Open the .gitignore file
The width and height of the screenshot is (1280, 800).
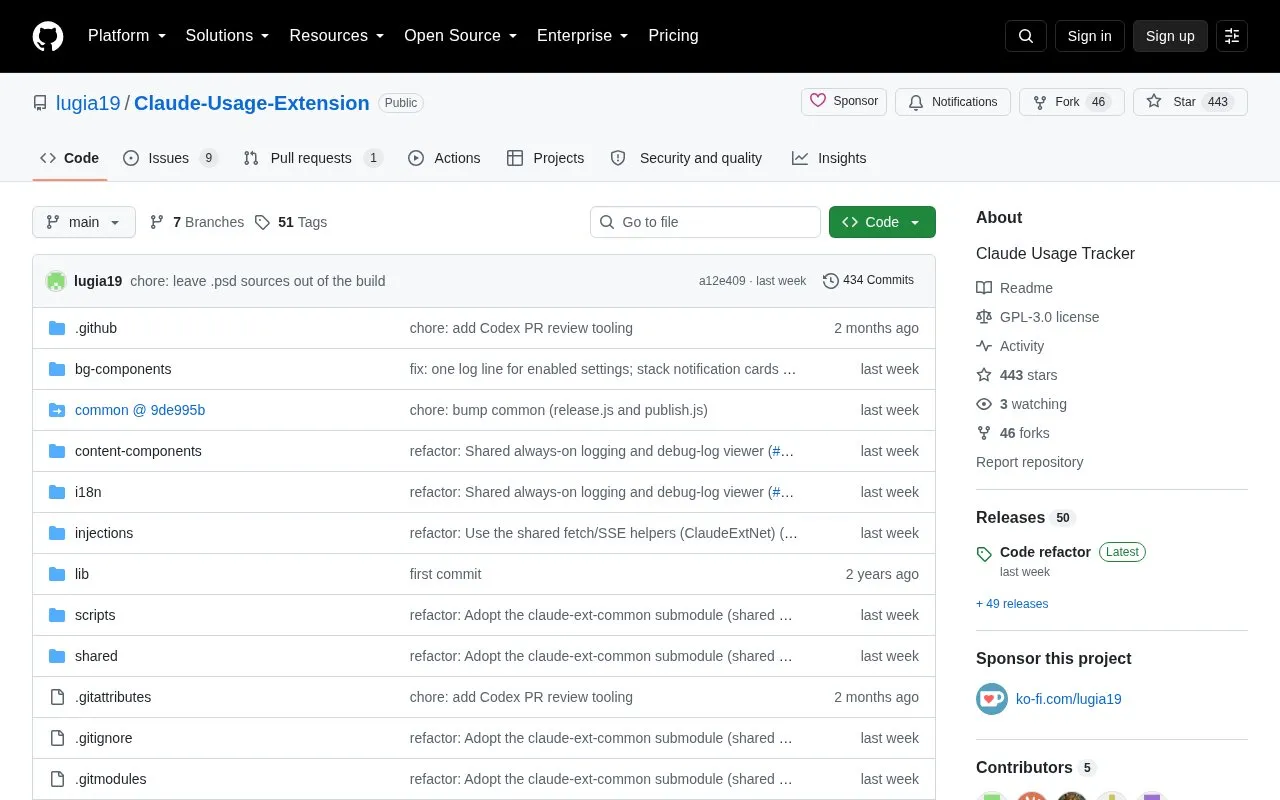104,738
